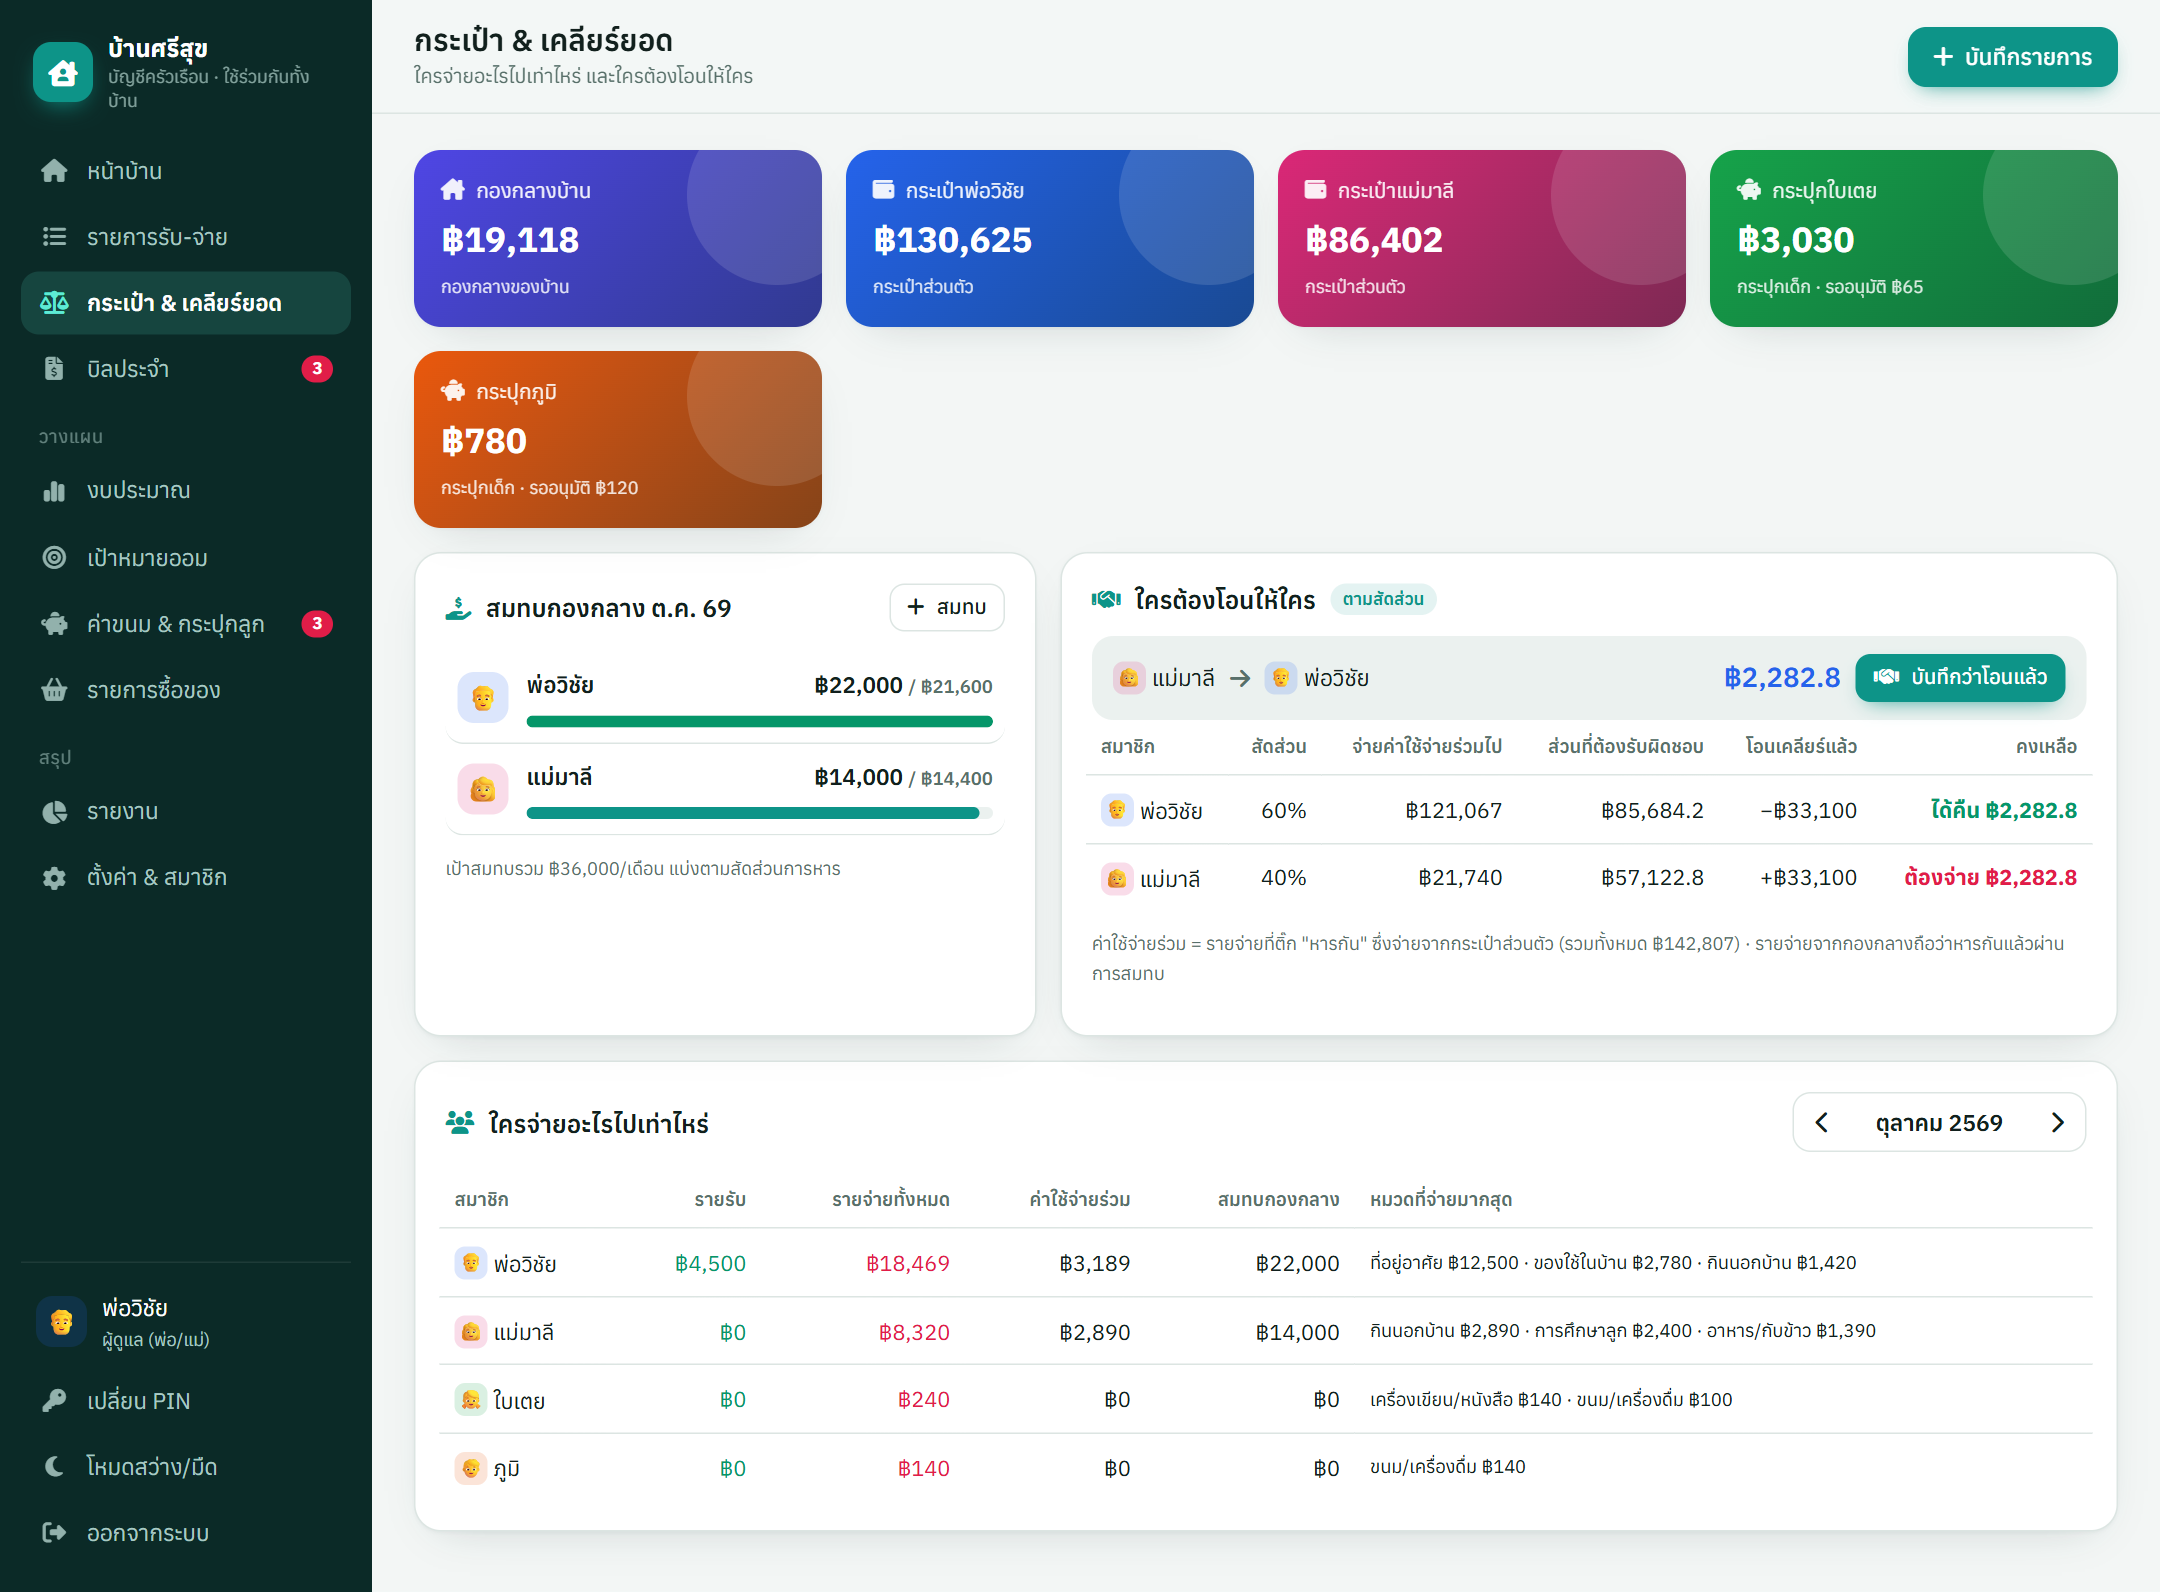Click the logout icon ออกจากระบบ
Image resolution: width=2160 pixels, height=1592 pixels.
click(x=54, y=1533)
